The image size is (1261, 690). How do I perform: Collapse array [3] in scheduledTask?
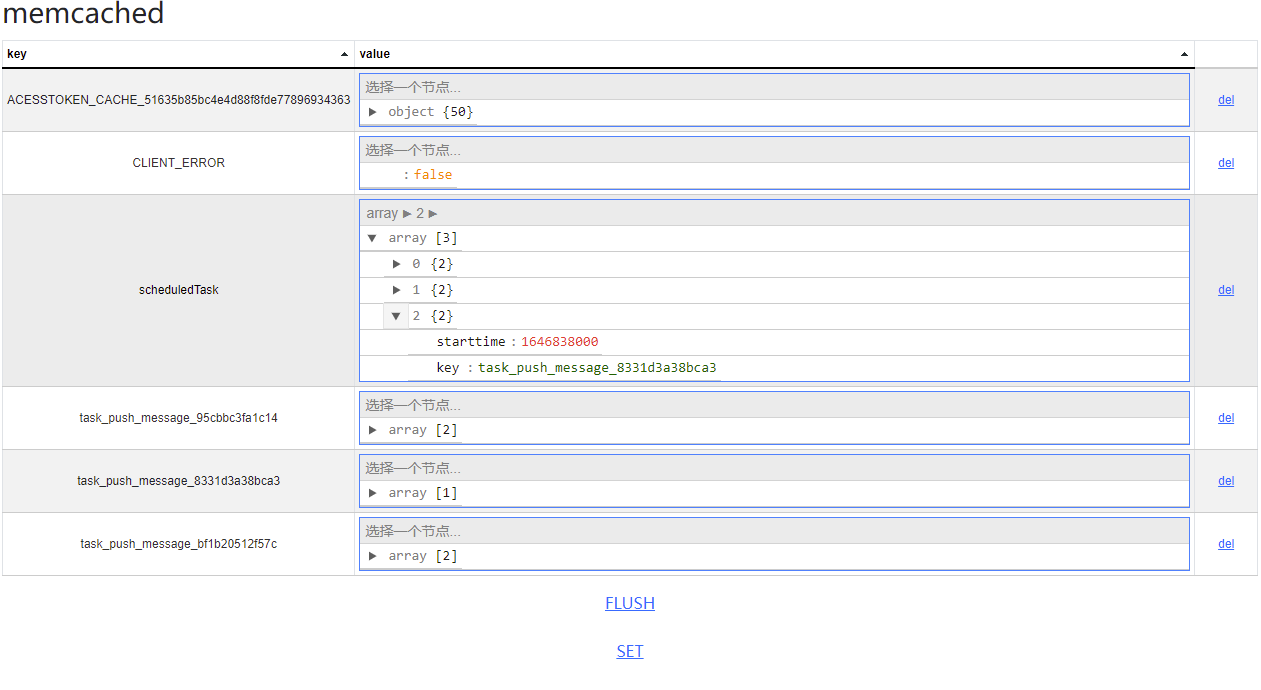373,238
